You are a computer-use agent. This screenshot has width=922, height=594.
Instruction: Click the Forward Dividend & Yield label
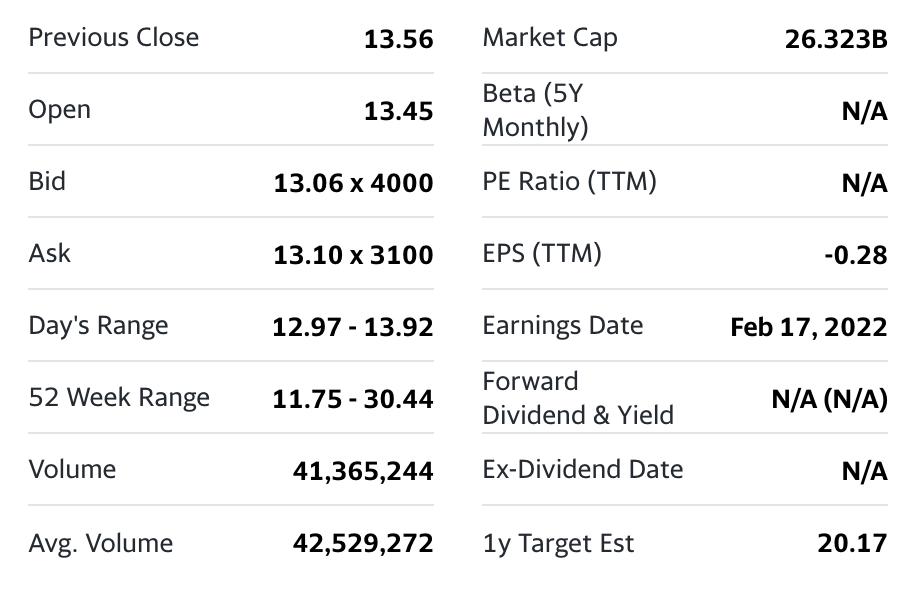tap(577, 398)
